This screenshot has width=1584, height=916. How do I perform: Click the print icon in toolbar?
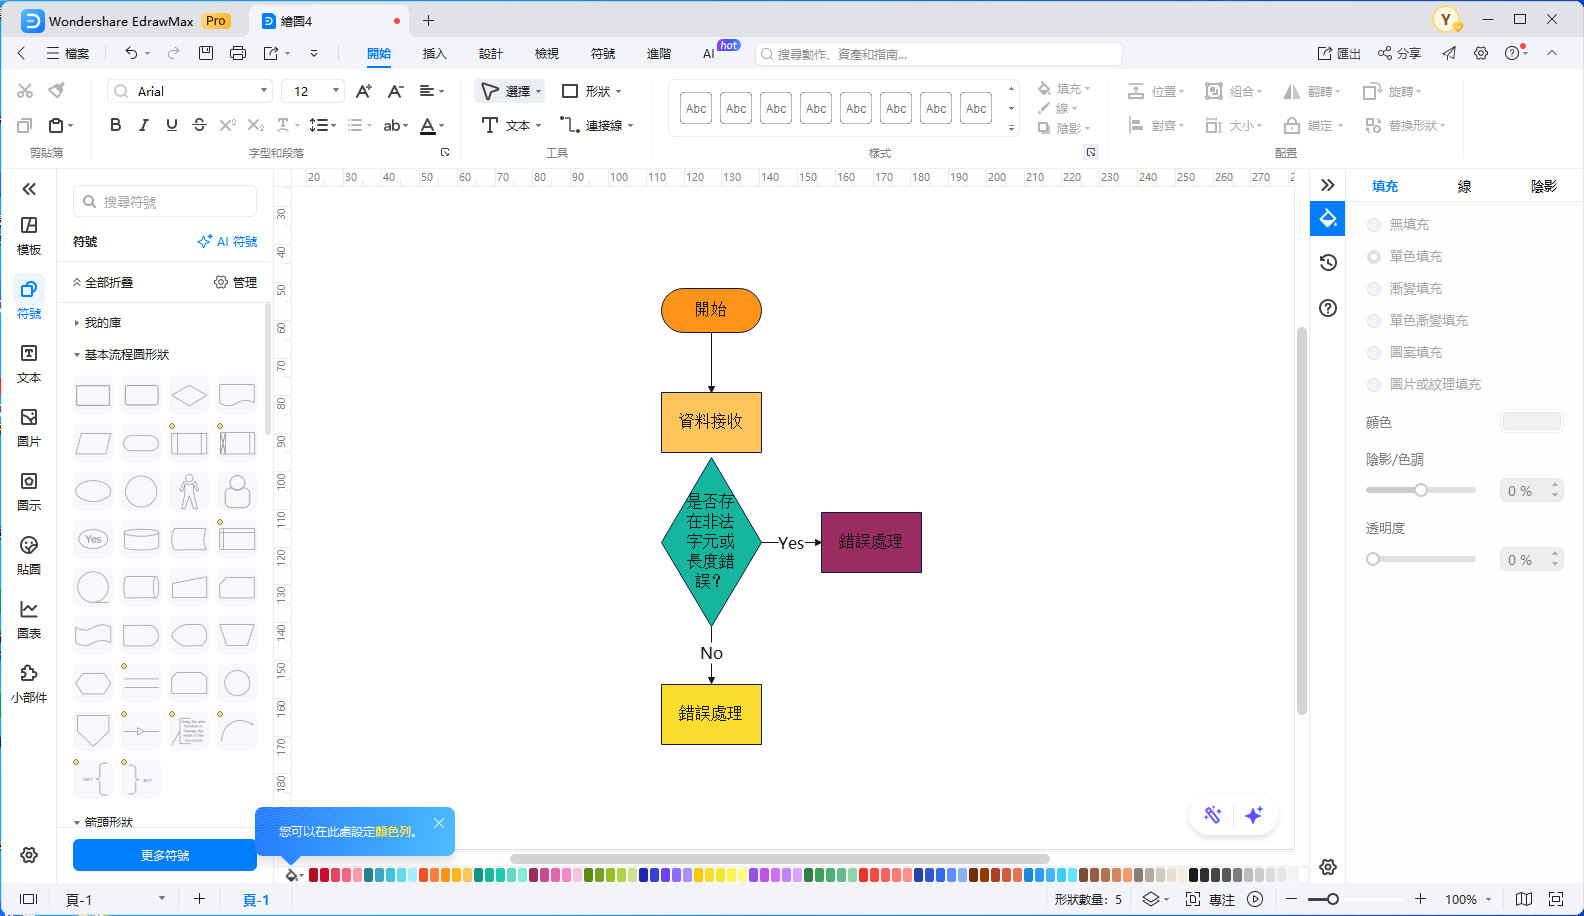coord(238,53)
